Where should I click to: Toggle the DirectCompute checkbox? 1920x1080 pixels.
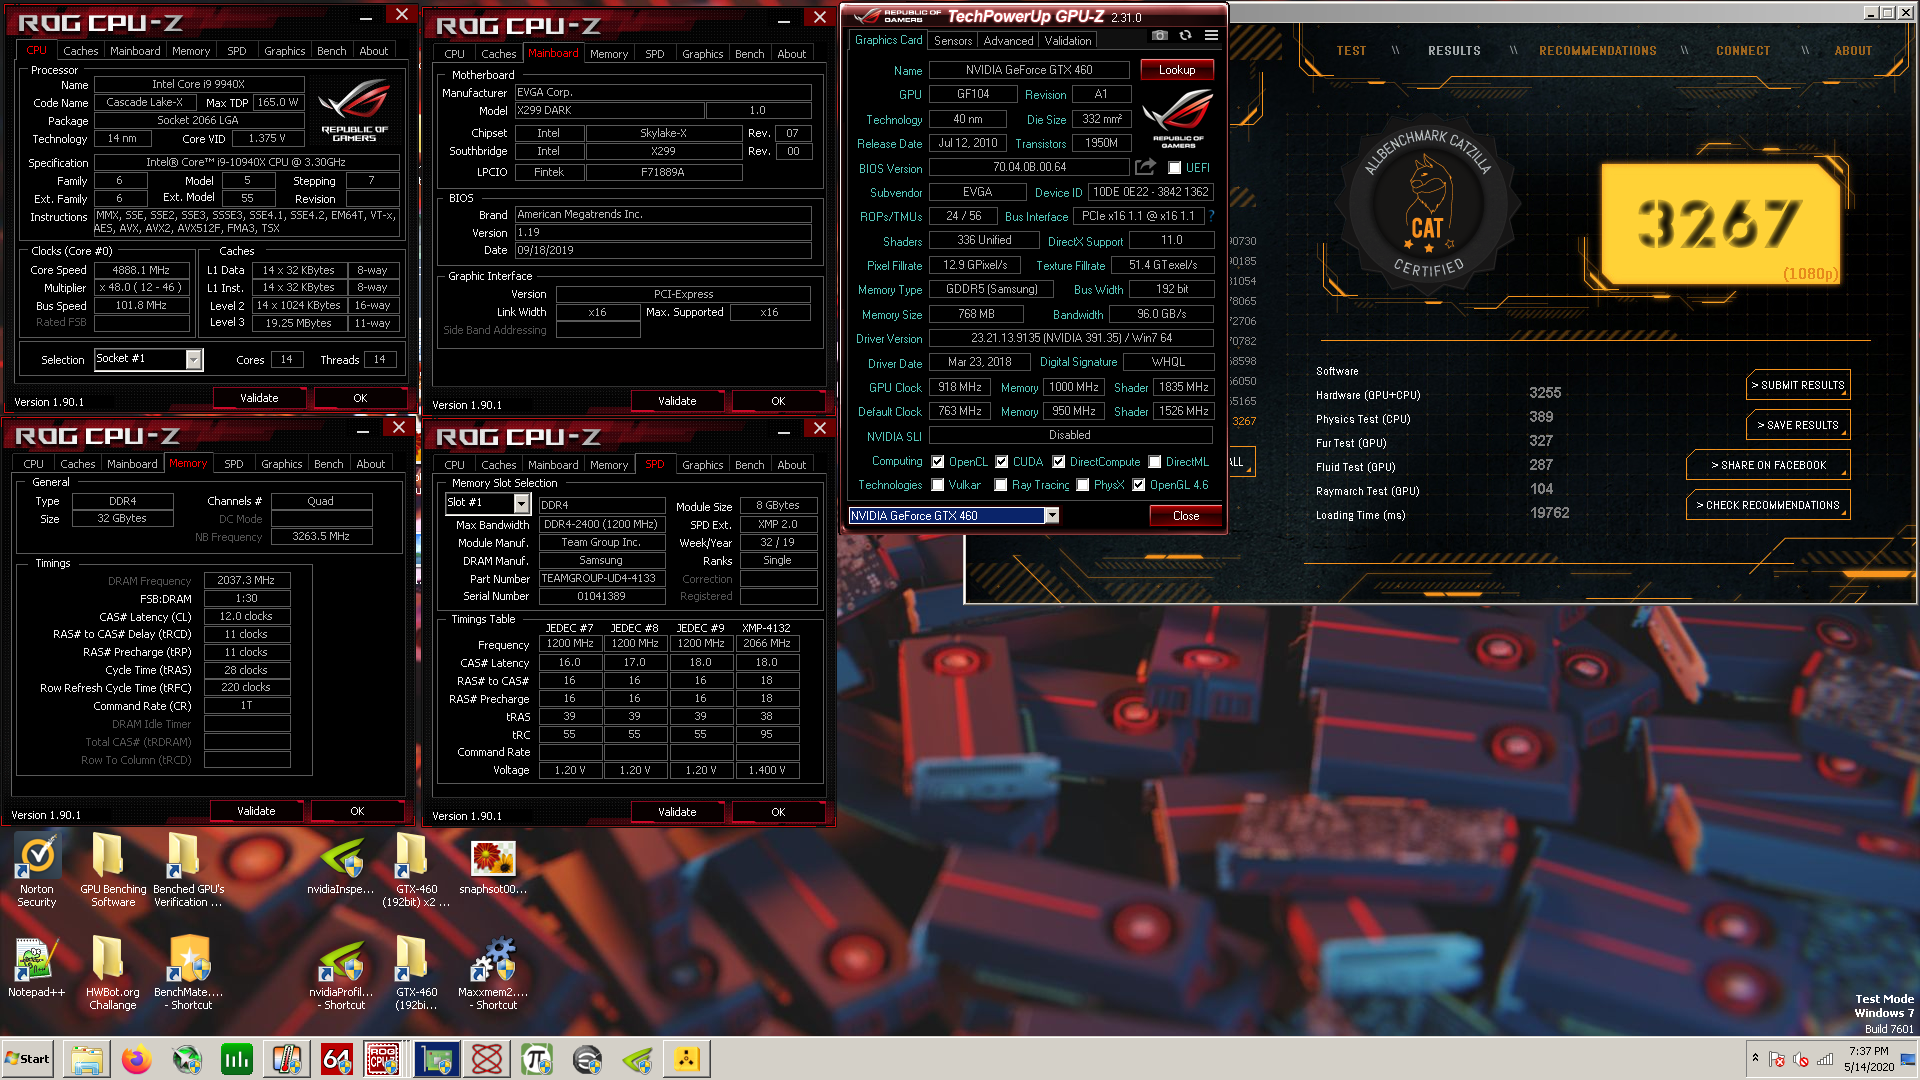(1058, 462)
